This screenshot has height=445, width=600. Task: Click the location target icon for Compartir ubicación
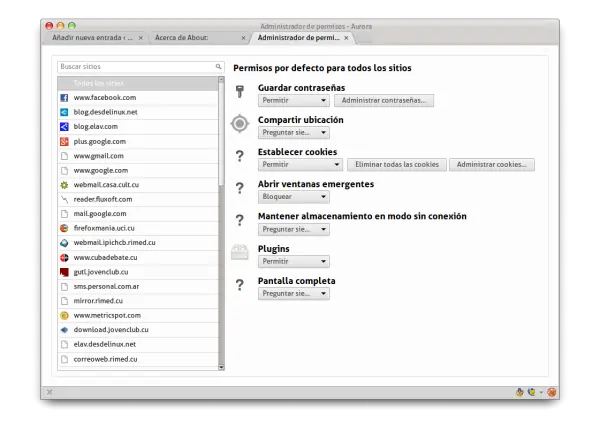tap(240, 124)
